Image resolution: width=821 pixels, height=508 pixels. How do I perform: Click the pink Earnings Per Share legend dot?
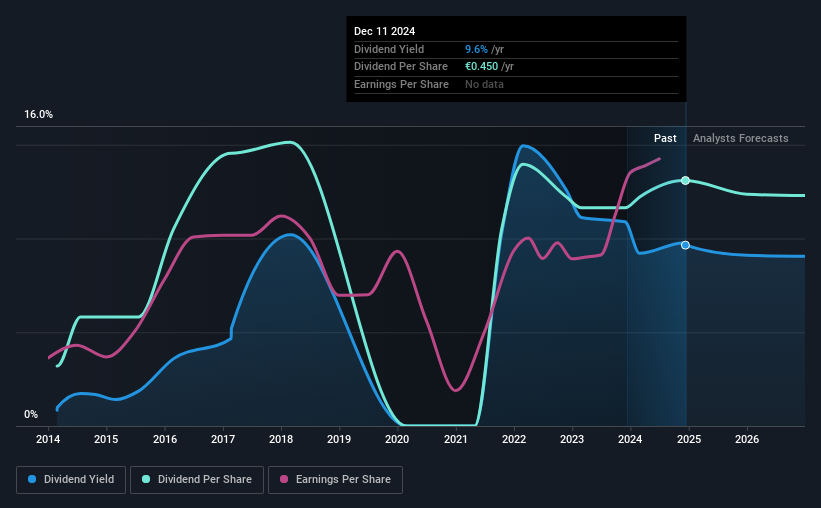point(284,479)
